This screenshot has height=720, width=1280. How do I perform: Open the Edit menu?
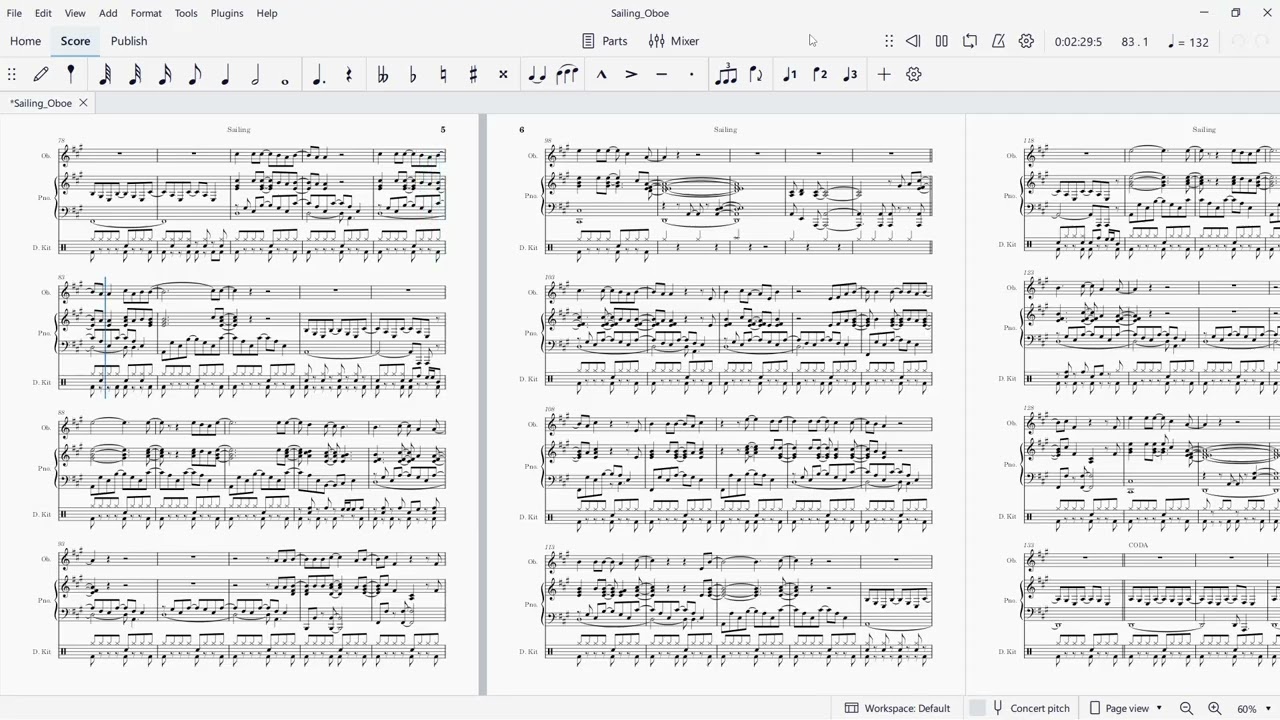[x=43, y=13]
